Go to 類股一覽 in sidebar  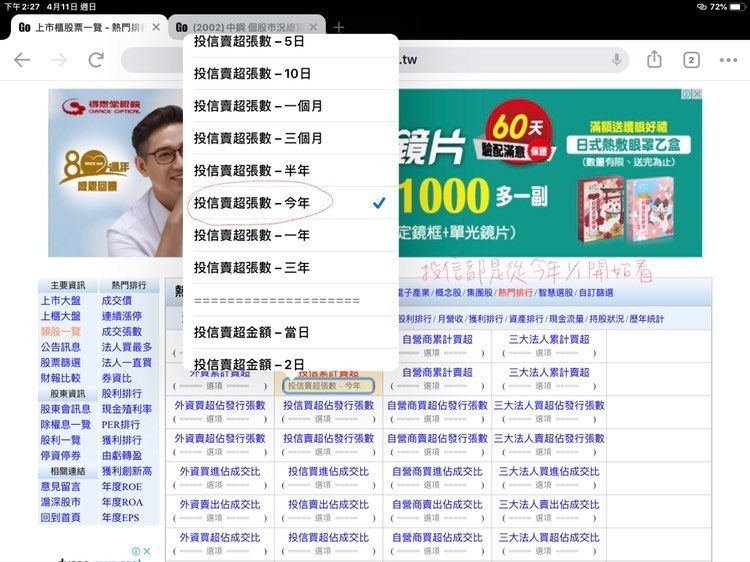61,331
